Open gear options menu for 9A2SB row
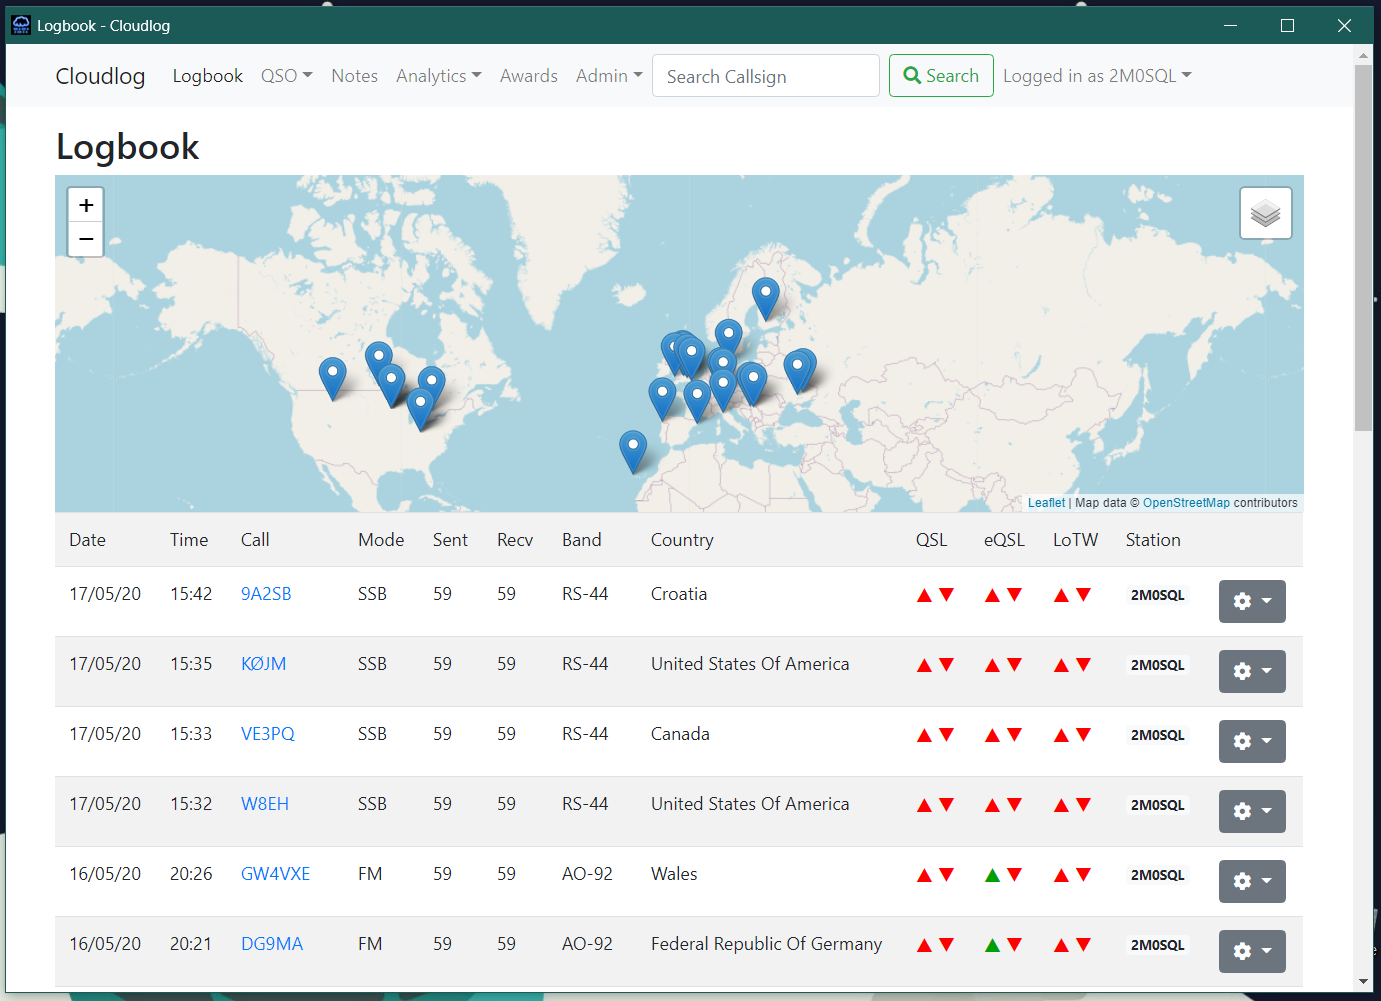The image size is (1381, 1001). tap(1252, 601)
